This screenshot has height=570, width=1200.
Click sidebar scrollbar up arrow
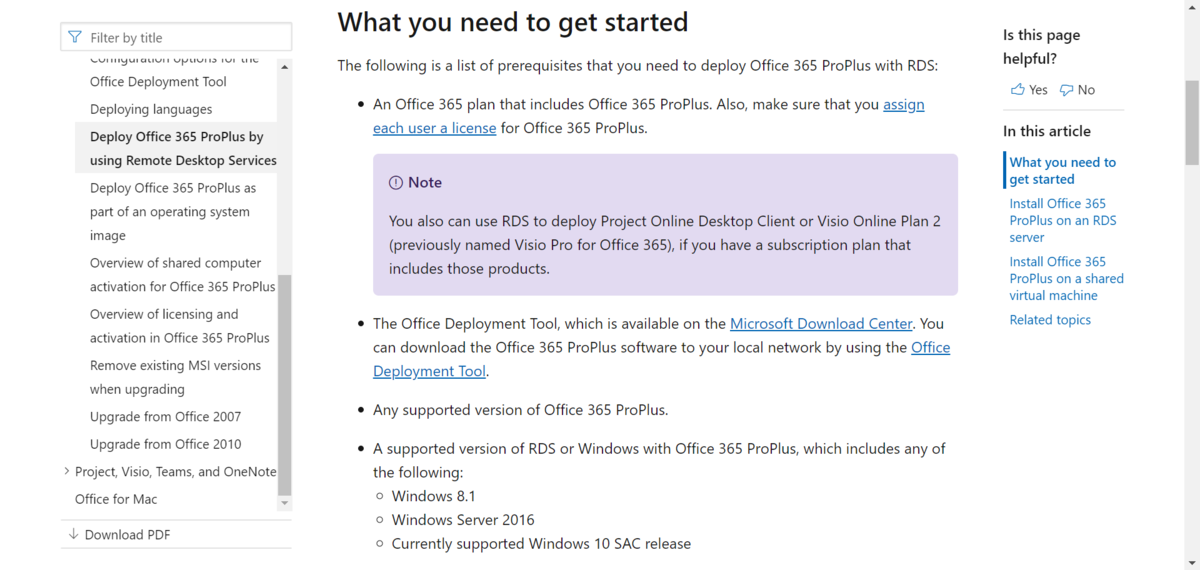(x=285, y=67)
